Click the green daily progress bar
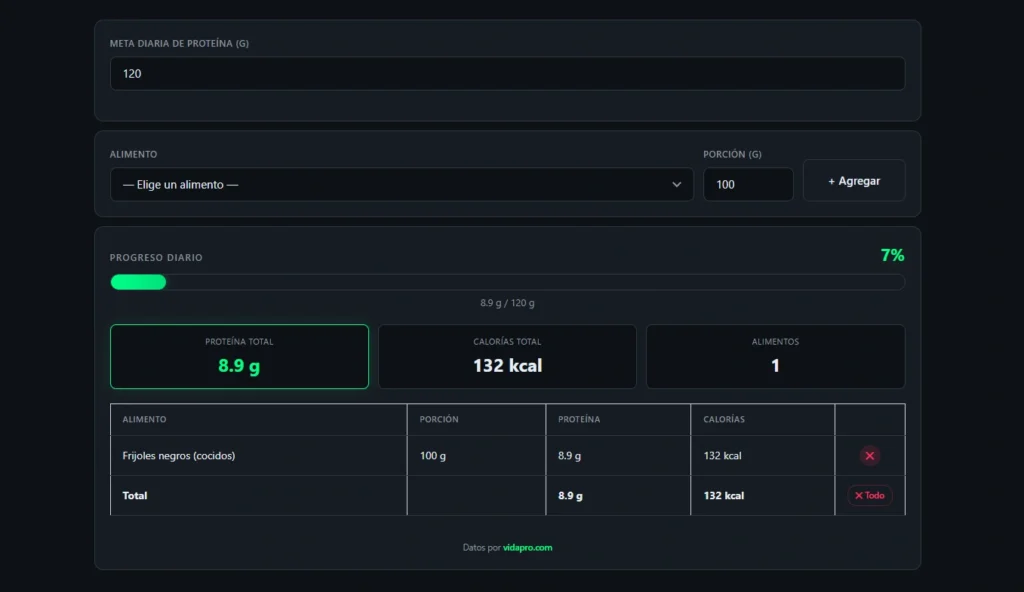Screen dimensions: 1024x592 click(138, 282)
